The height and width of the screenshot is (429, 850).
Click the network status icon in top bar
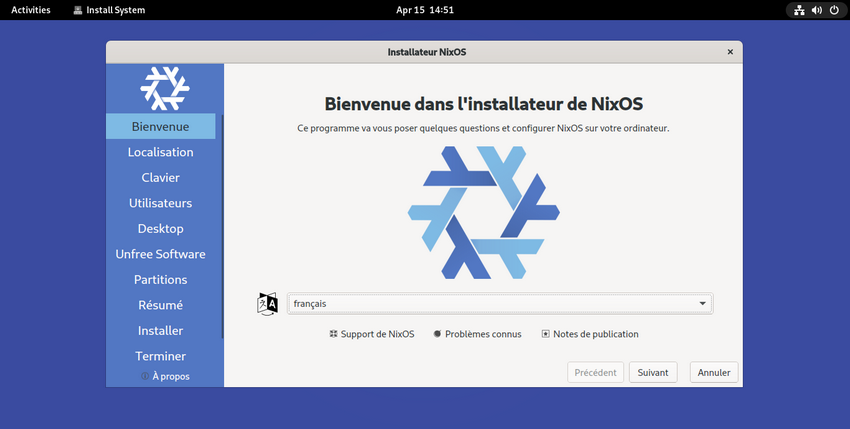click(798, 10)
